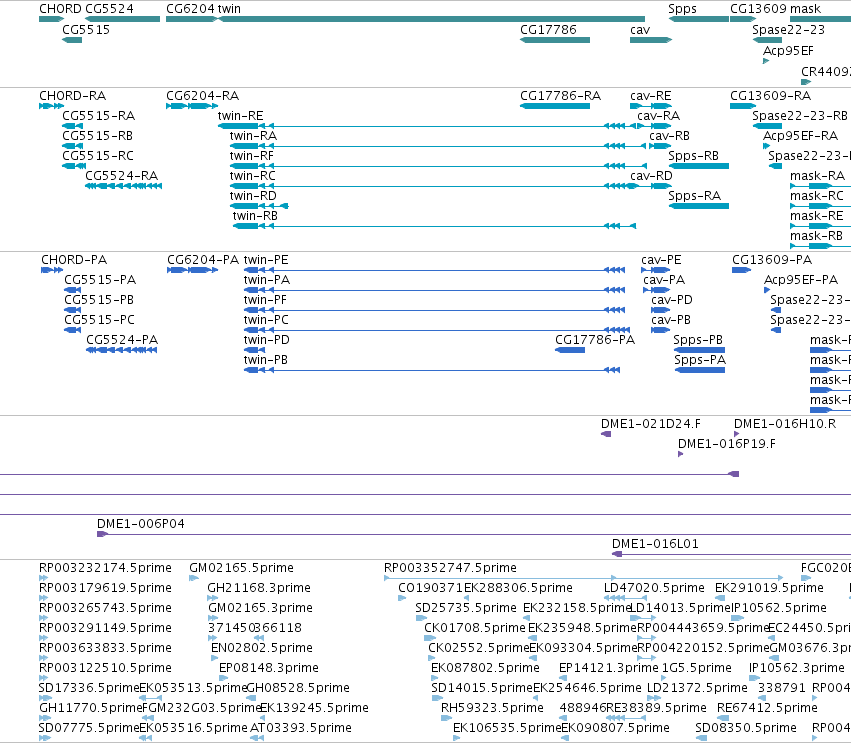Select the mask gene label in the top track
The width and height of the screenshot is (851, 743).
point(806,9)
